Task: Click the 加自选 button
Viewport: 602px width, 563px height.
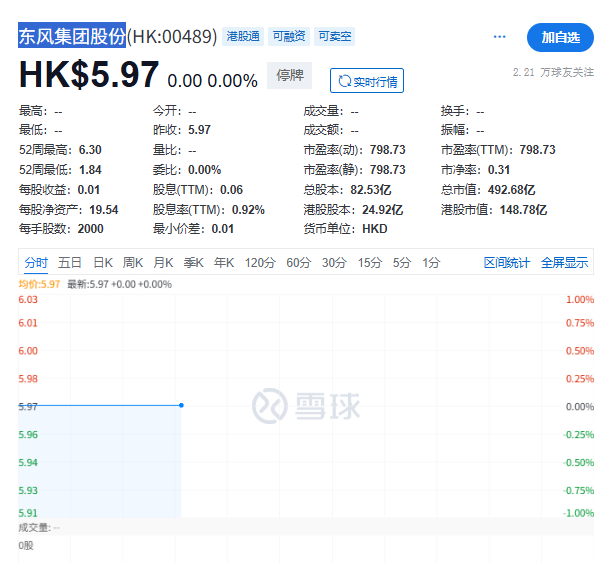Action: click(x=560, y=38)
